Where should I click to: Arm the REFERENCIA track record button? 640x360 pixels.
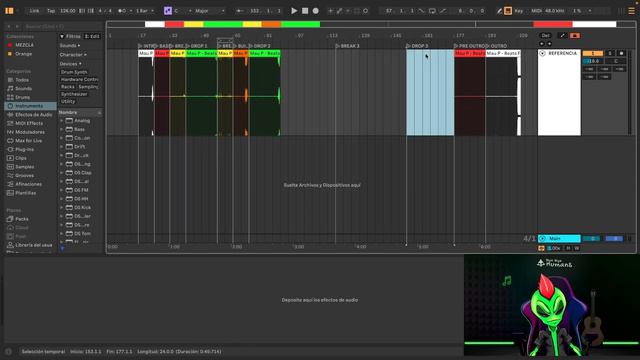pyautogui.click(x=621, y=53)
